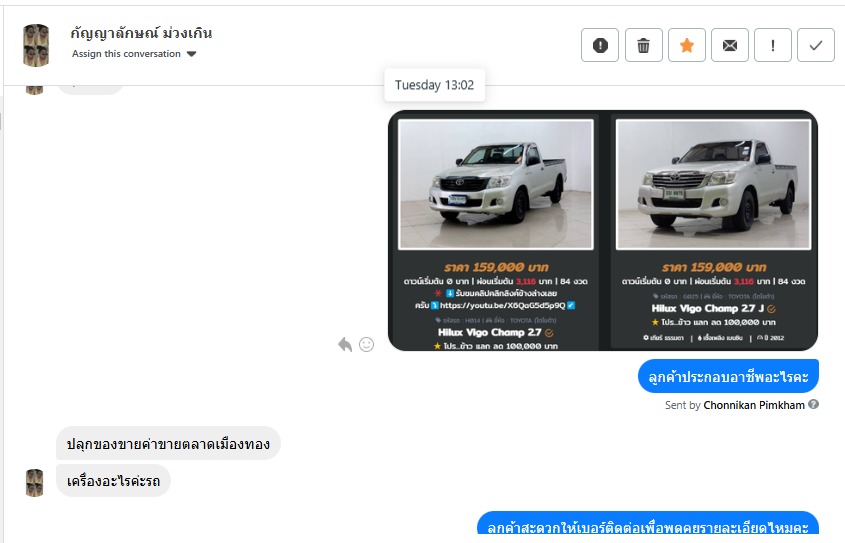Image resolution: width=845 pixels, height=543 pixels.
Task: Reply to the car listing using arrow icon
Action: coord(345,344)
